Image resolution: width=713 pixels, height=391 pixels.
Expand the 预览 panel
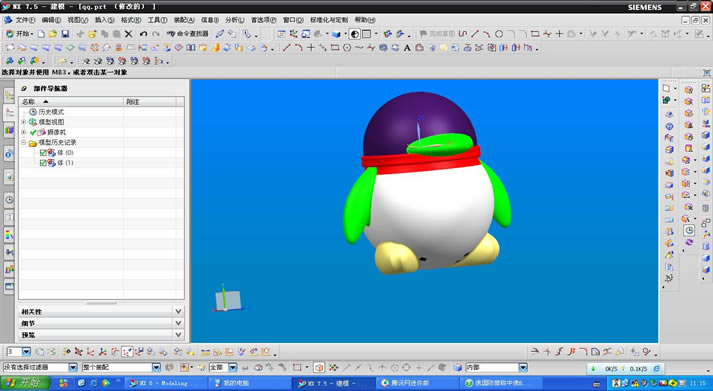coord(101,335)
